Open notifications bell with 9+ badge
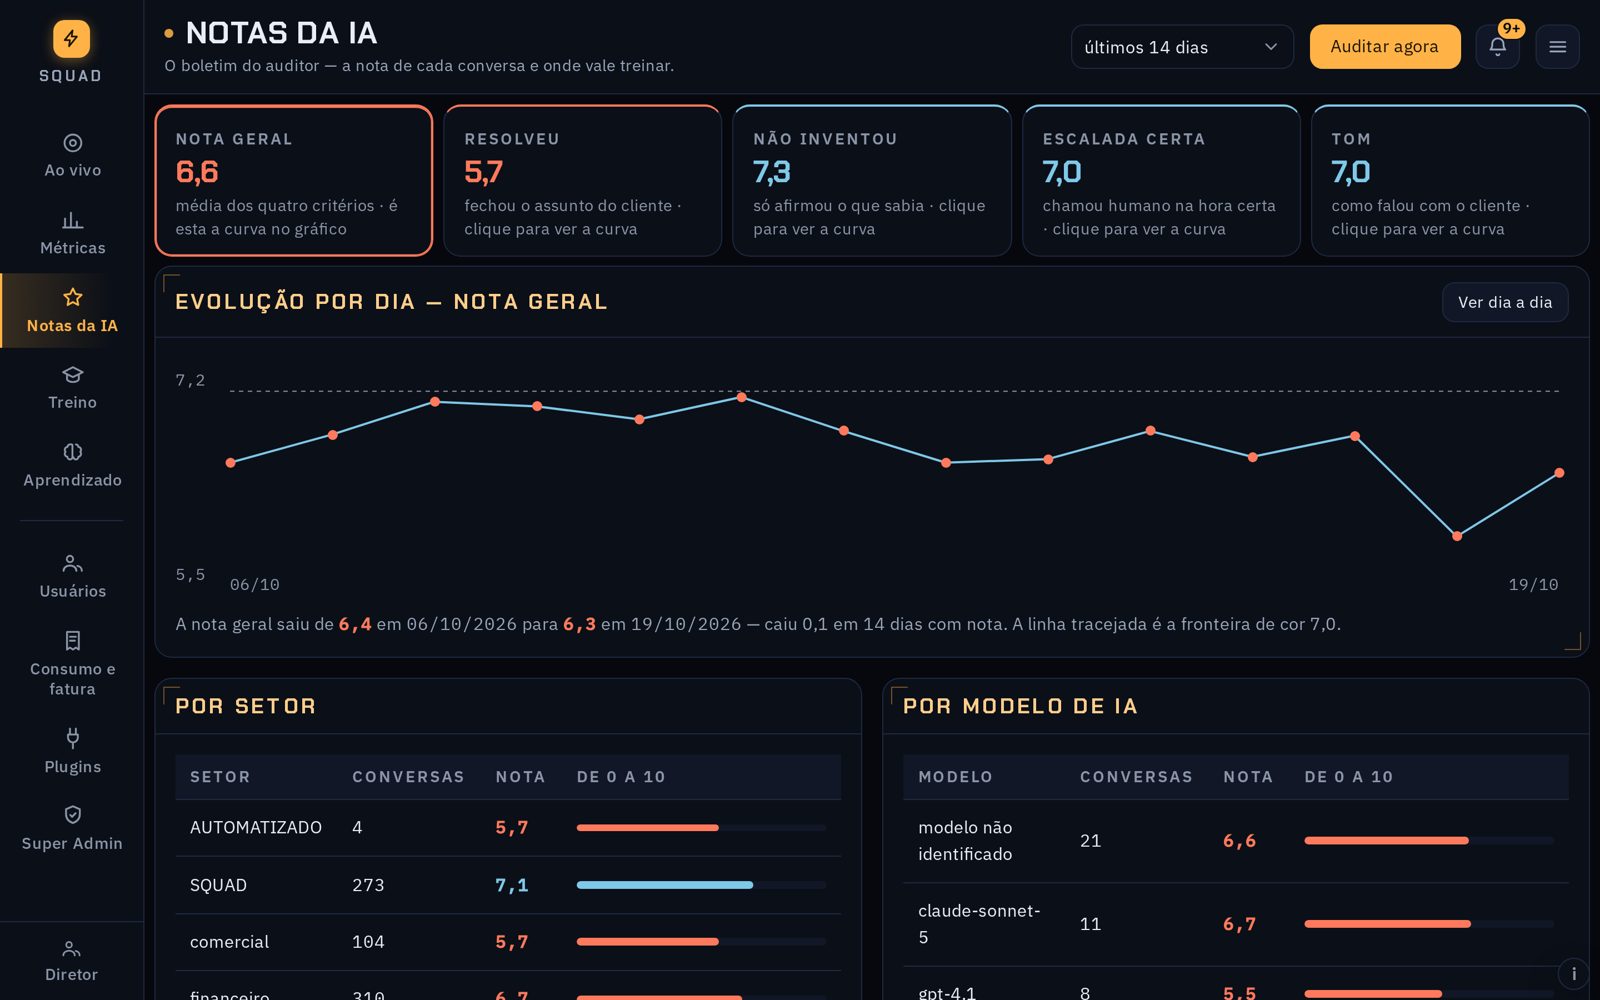Viewport: 1600px width, 1000px height. pyautogui.click(x=1497, y=46)
